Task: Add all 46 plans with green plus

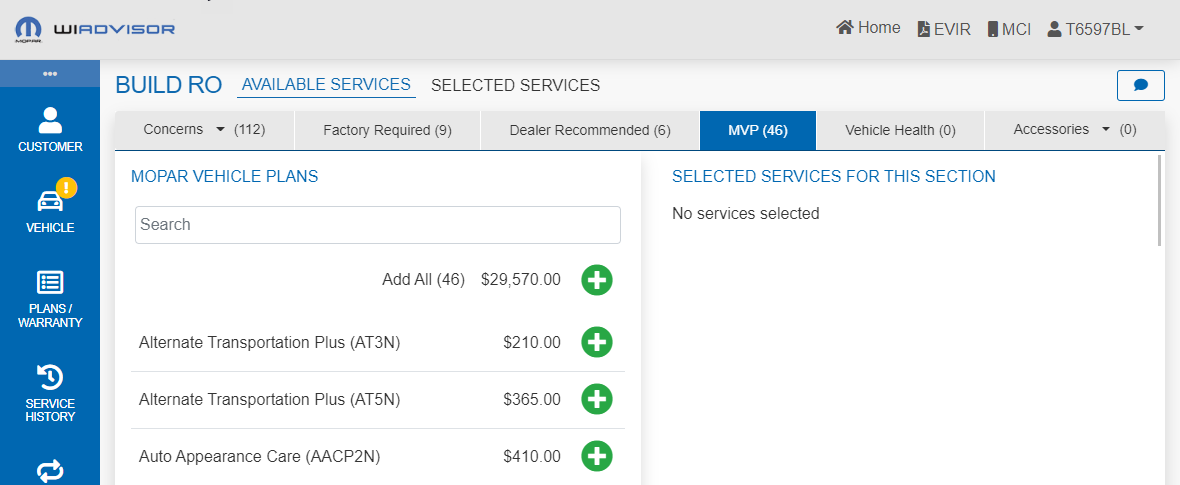Action: click(x=597, y=280)
